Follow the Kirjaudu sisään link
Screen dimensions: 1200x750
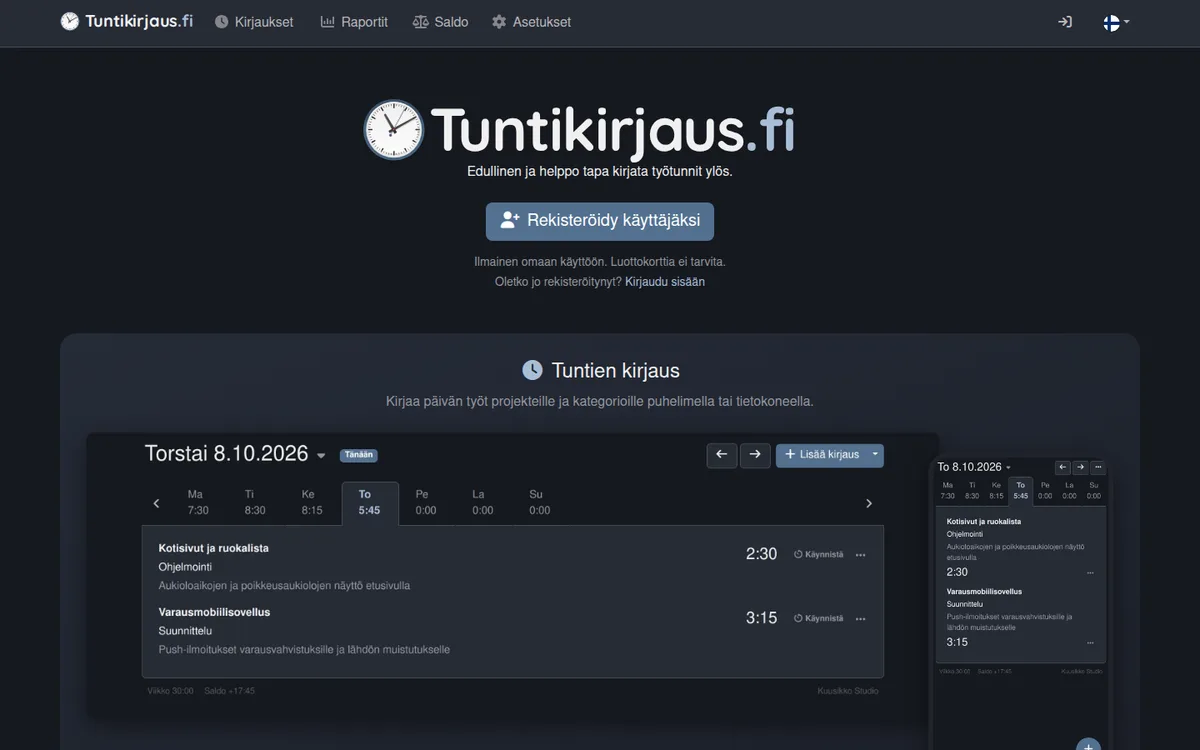coord(665,282)
